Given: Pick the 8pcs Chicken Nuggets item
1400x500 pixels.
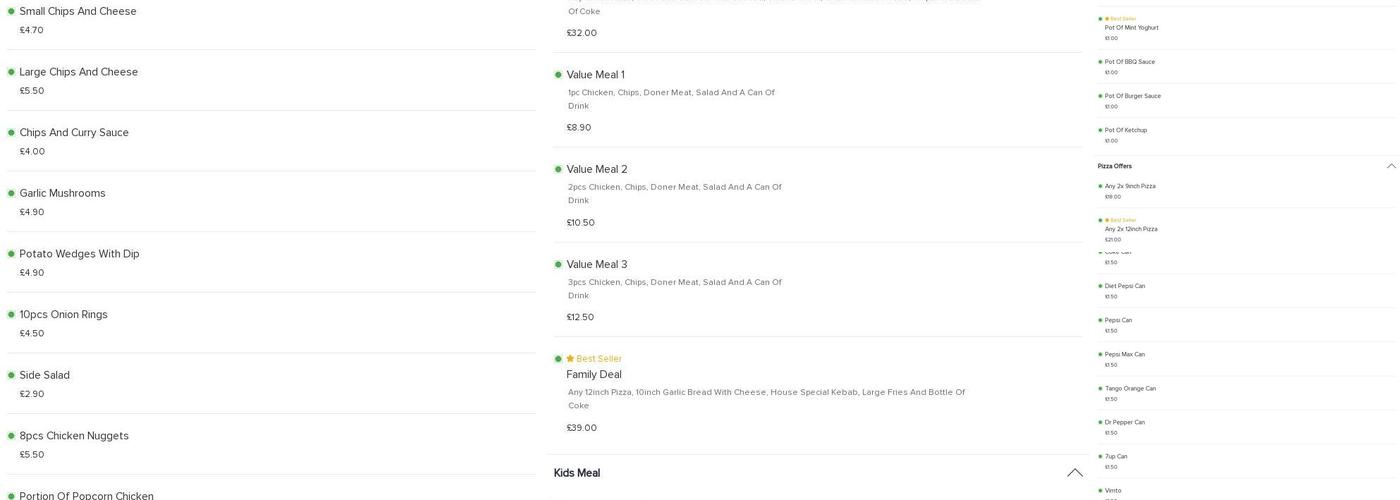Looking at the screenshot, I should (x=74, y=436).
